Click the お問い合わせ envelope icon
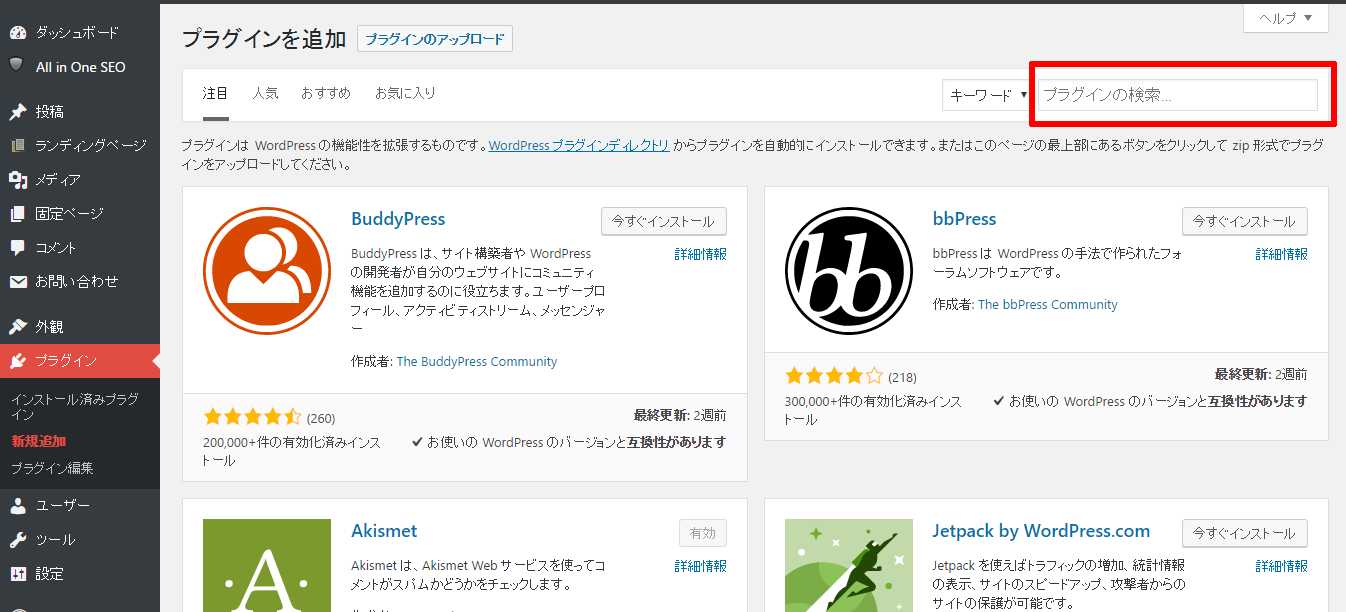 click(x=17, y=282)
